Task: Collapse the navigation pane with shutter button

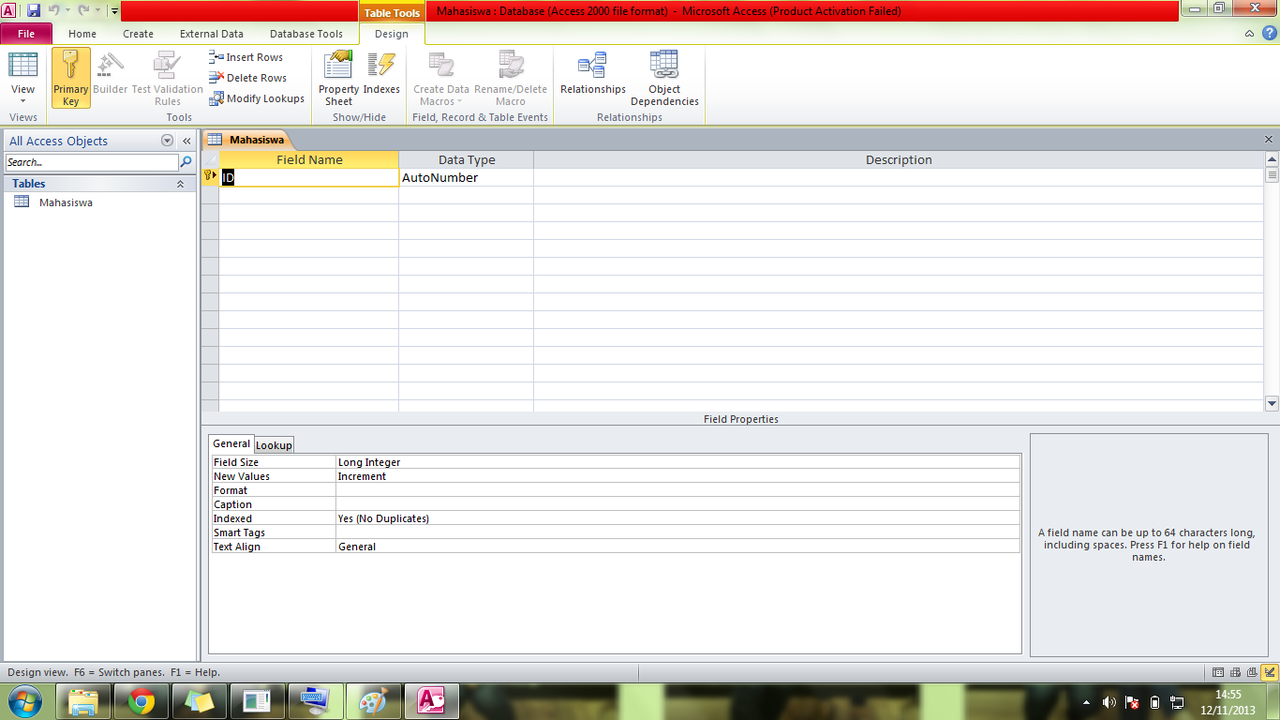Action: (186, 141)
